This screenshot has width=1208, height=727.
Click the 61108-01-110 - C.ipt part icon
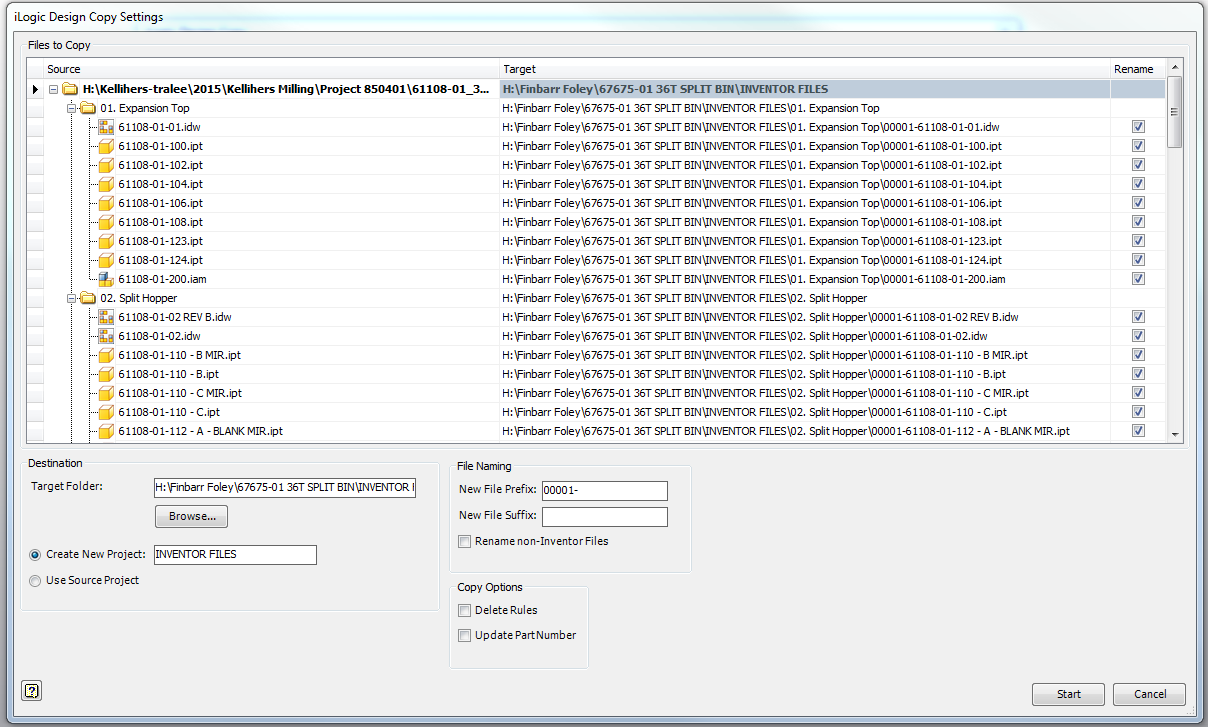point(106,412)
